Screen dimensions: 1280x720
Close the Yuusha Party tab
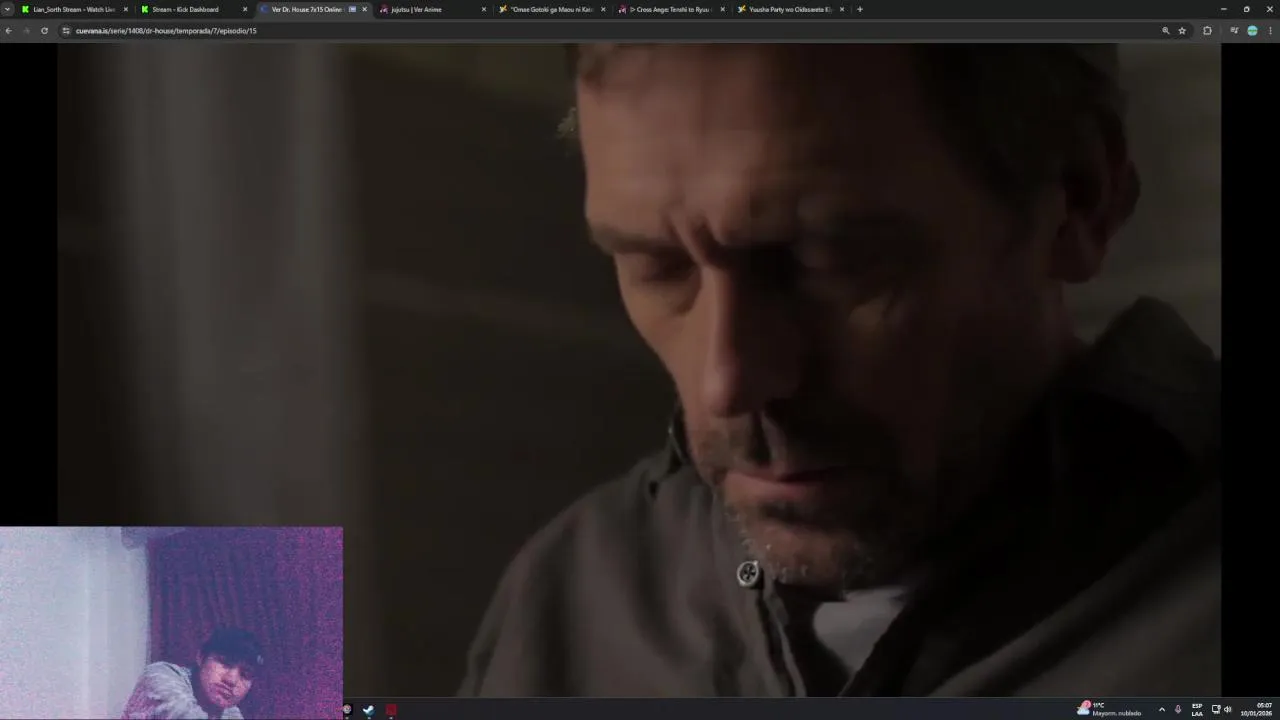(x=842, y=9)
